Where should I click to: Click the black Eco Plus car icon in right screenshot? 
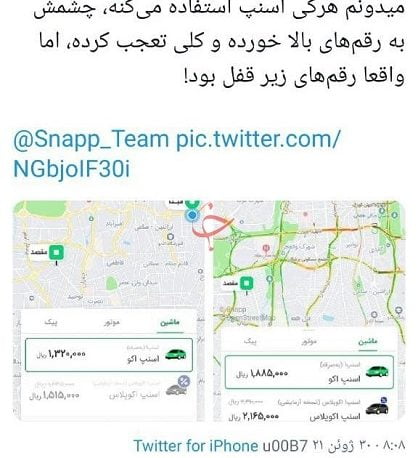pyautogui.click(x=377, y=408)
